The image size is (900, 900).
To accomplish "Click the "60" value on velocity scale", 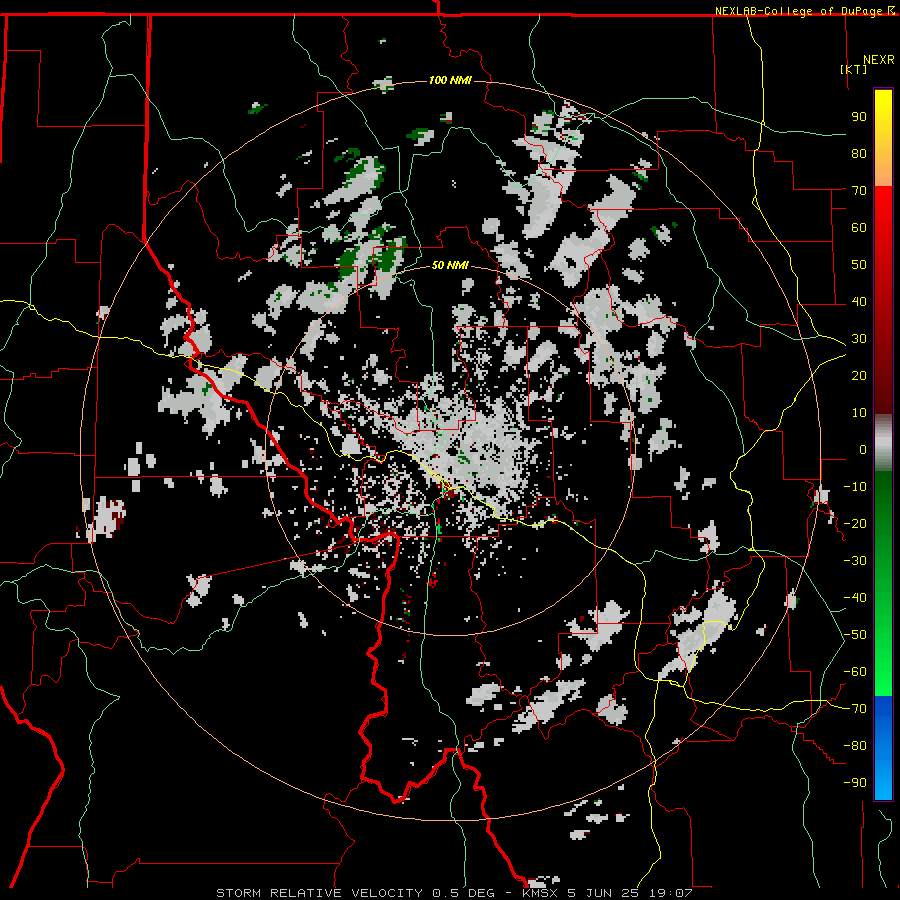I will 859,228.
